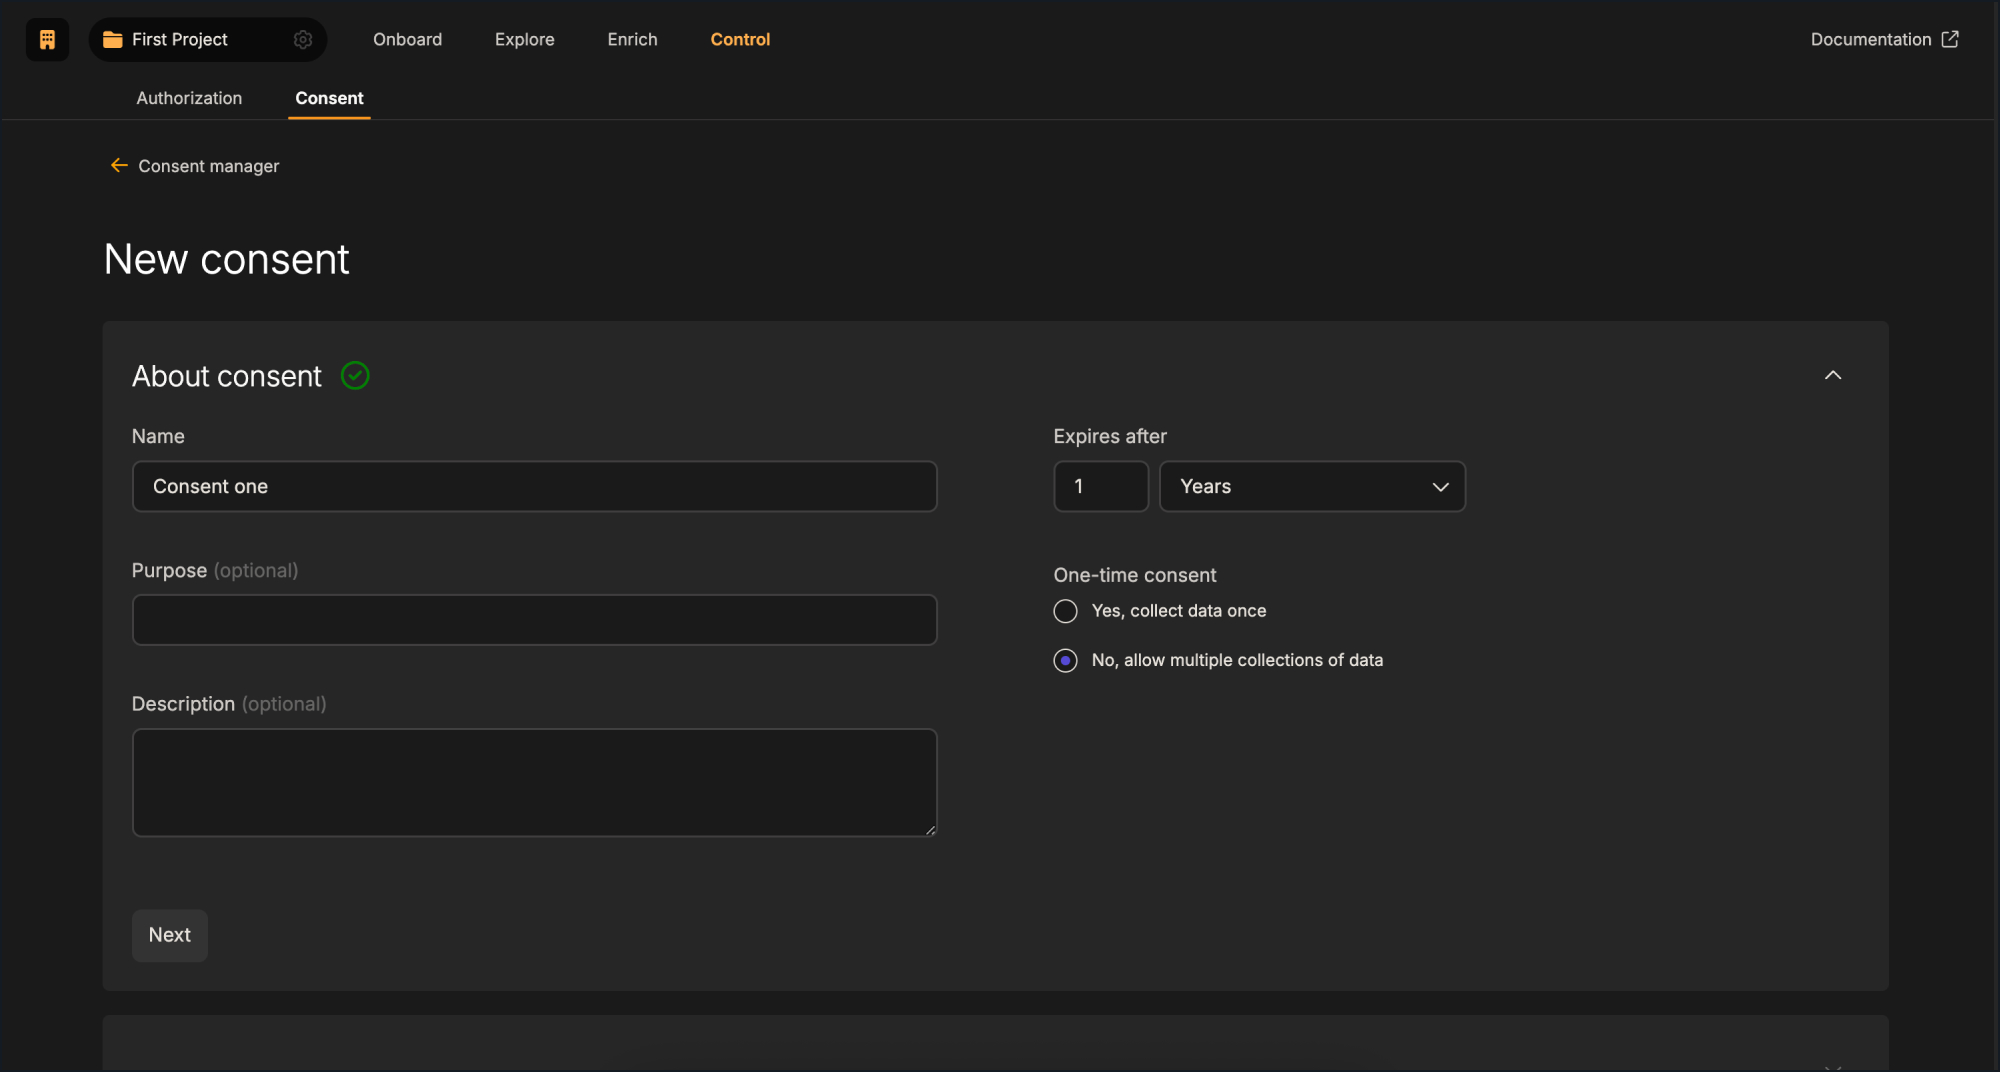Image resolution: width=2000 pixels, height=1072 pixels.
Task: Open the Explore section
Action: (x=524, y=39)
